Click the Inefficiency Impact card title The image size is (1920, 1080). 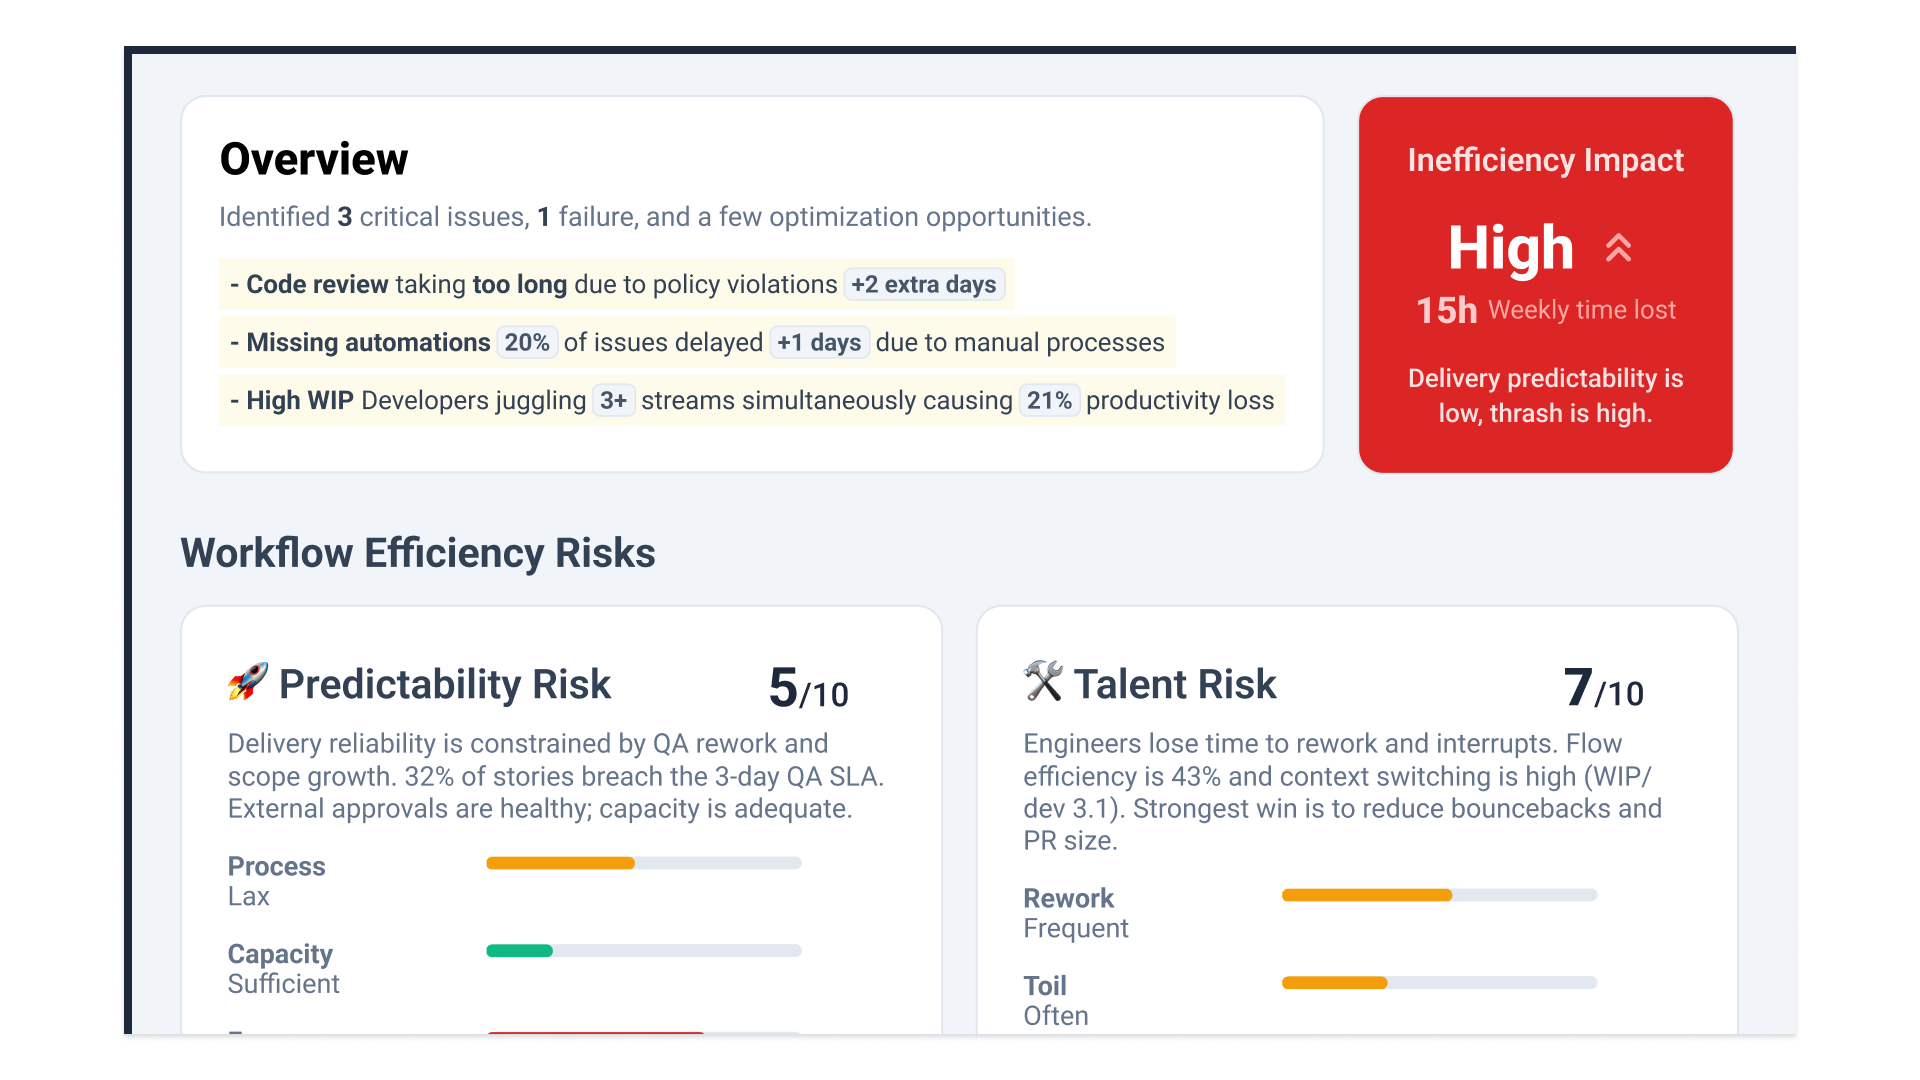point(1545,160)
